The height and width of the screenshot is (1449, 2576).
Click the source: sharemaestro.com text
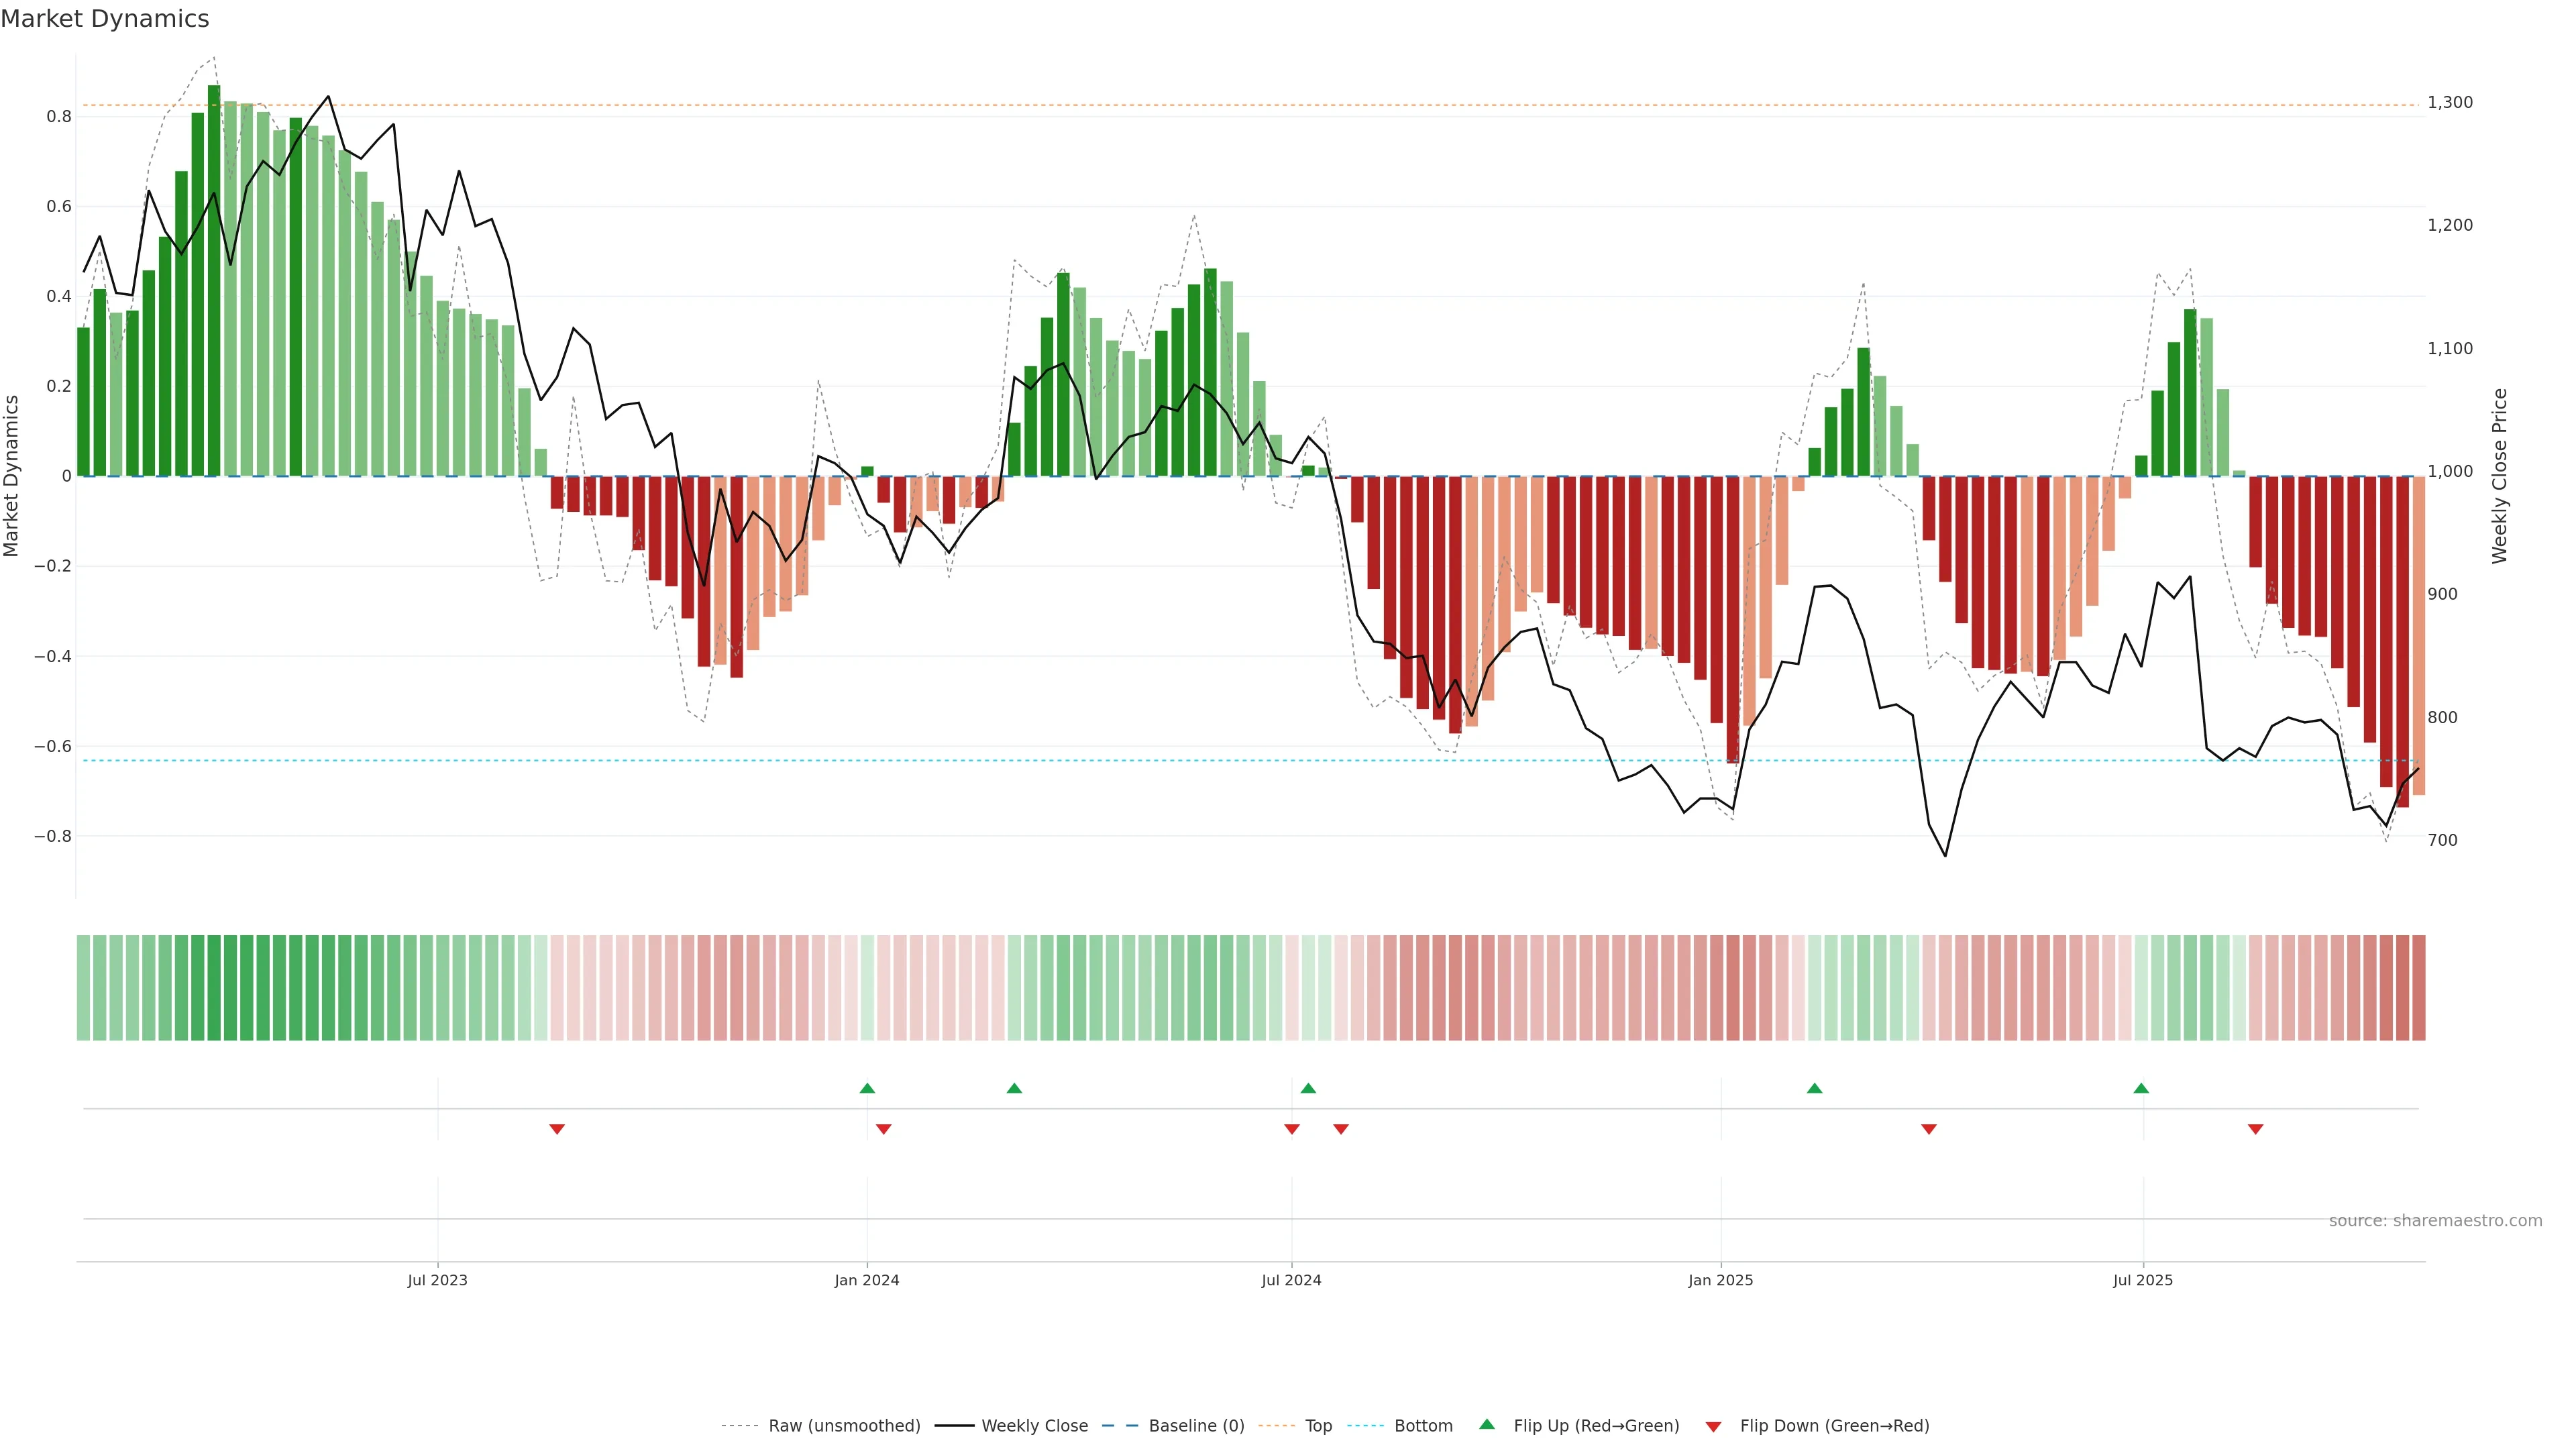(2435, 1220)
